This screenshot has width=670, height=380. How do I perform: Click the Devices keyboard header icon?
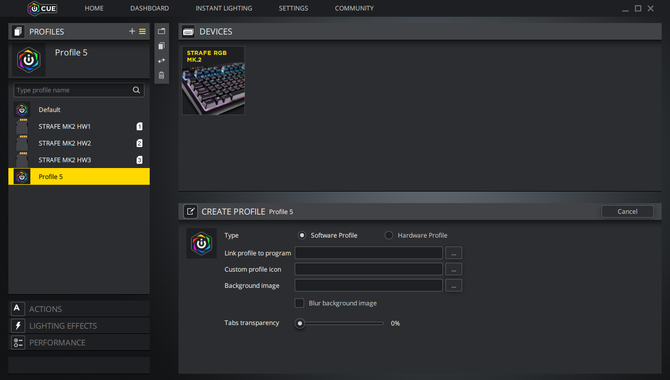188,32
